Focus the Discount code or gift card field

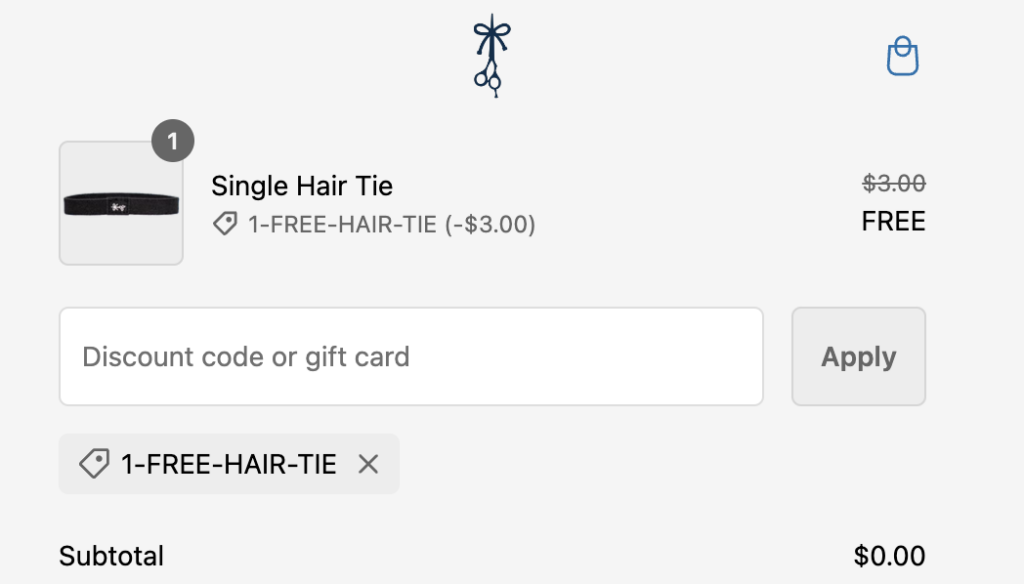411,357
